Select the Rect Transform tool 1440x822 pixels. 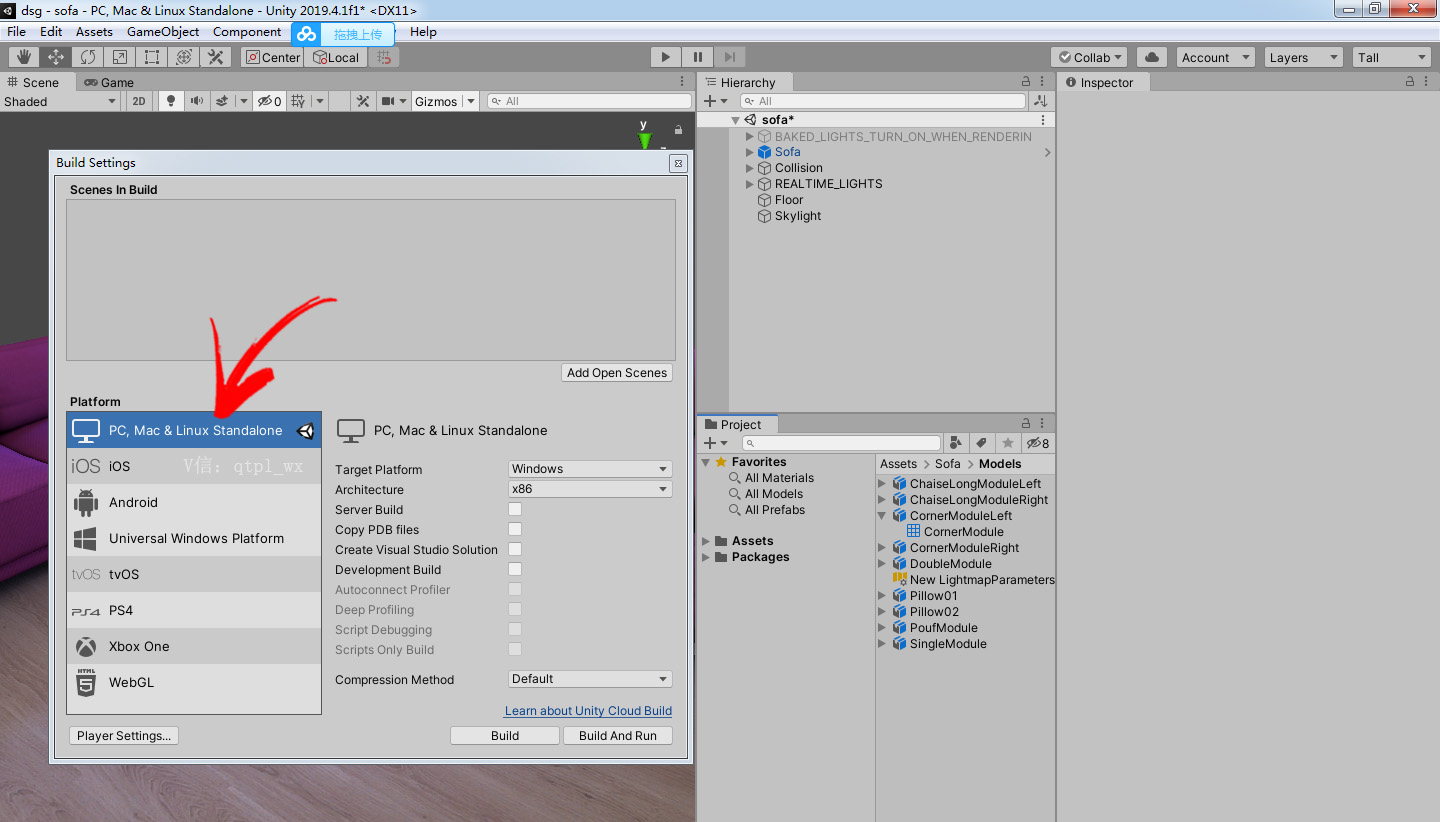pyautogui.click(x=152, y=57)
